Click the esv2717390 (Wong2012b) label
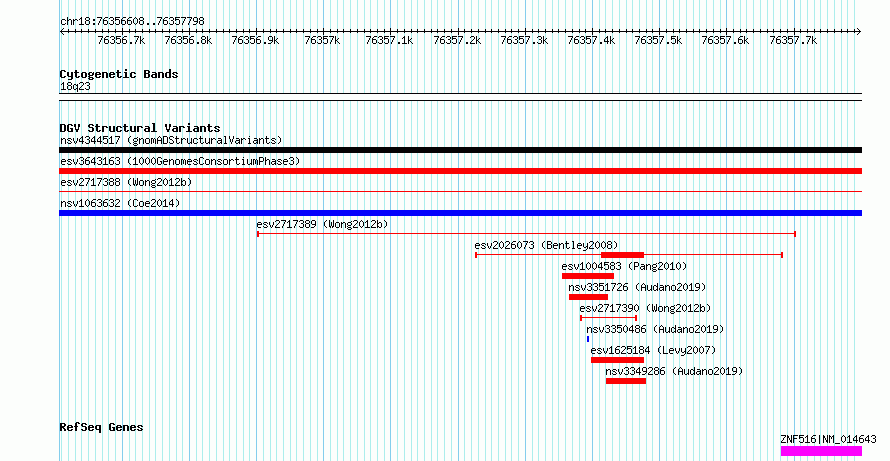The width and height of the screenshot is (890, 461). [x=645, y=308]
